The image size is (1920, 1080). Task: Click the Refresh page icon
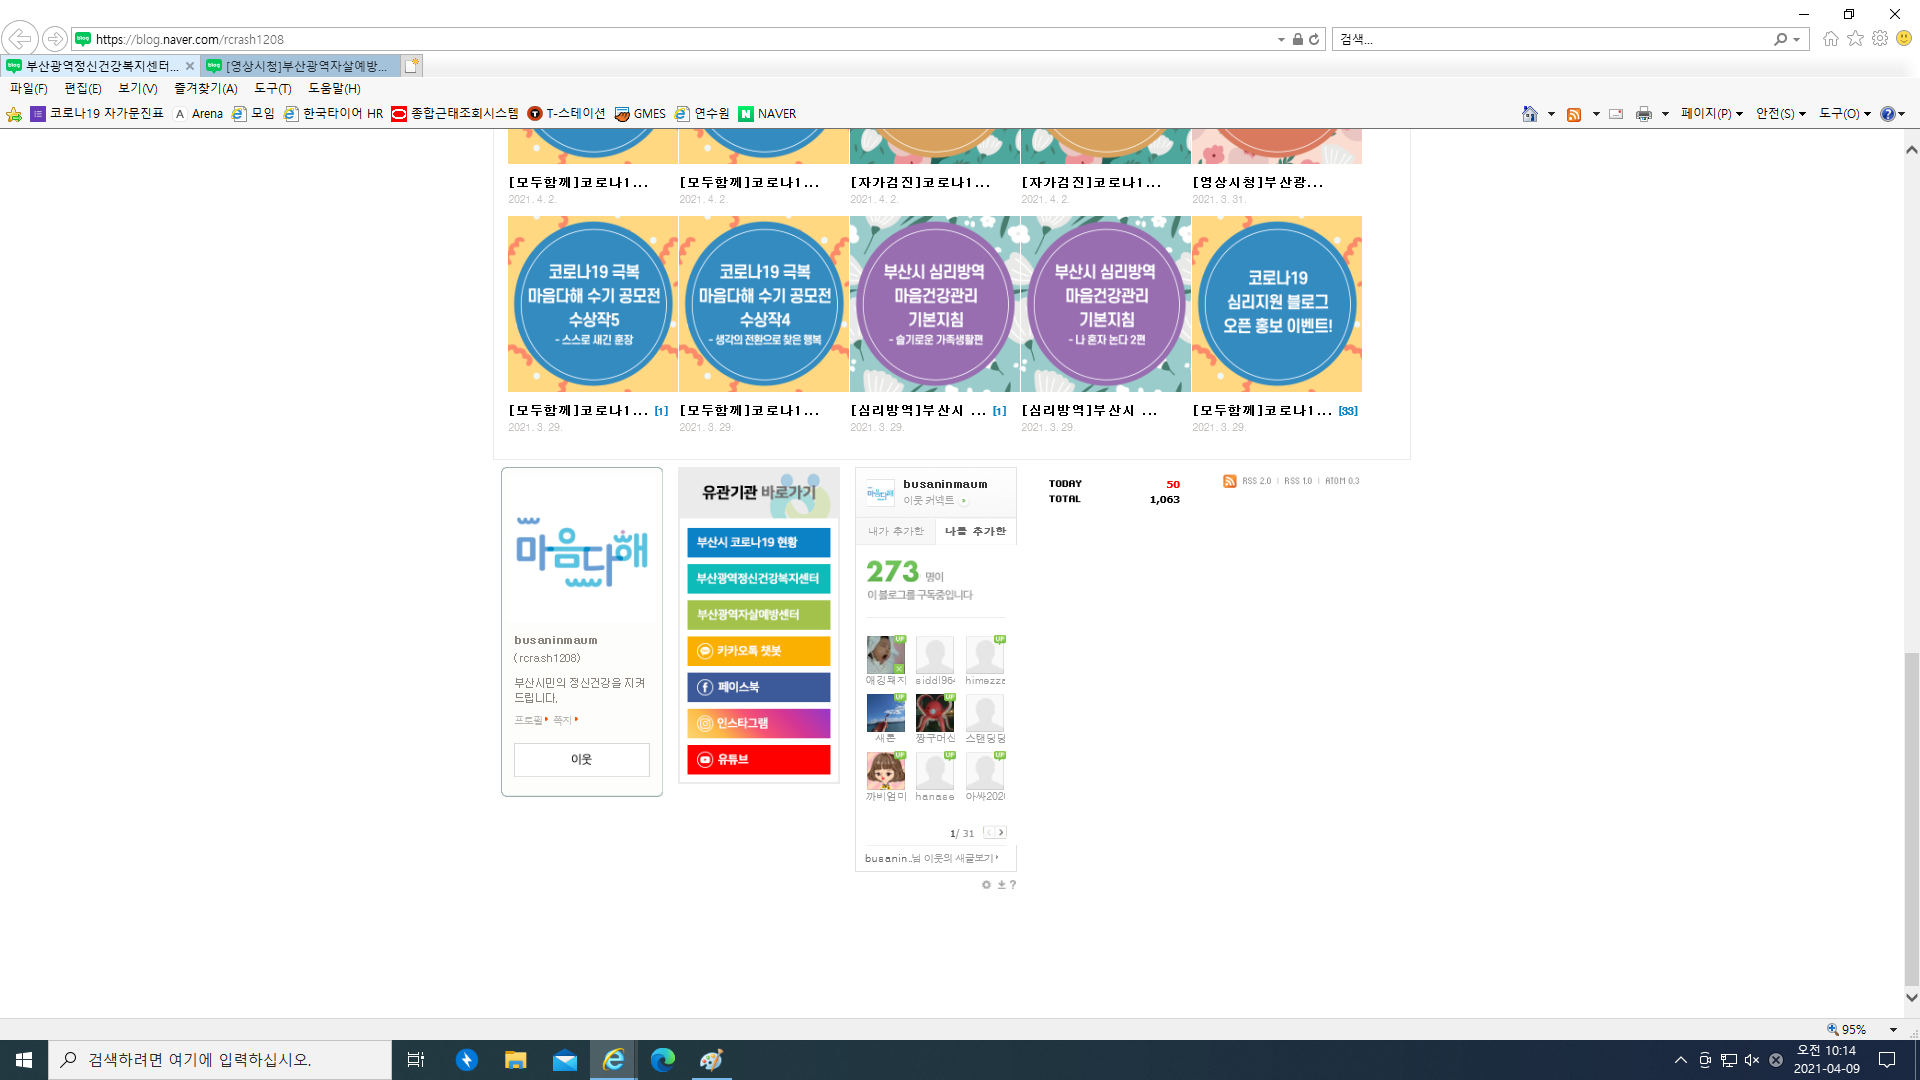tap(1314, 39)
